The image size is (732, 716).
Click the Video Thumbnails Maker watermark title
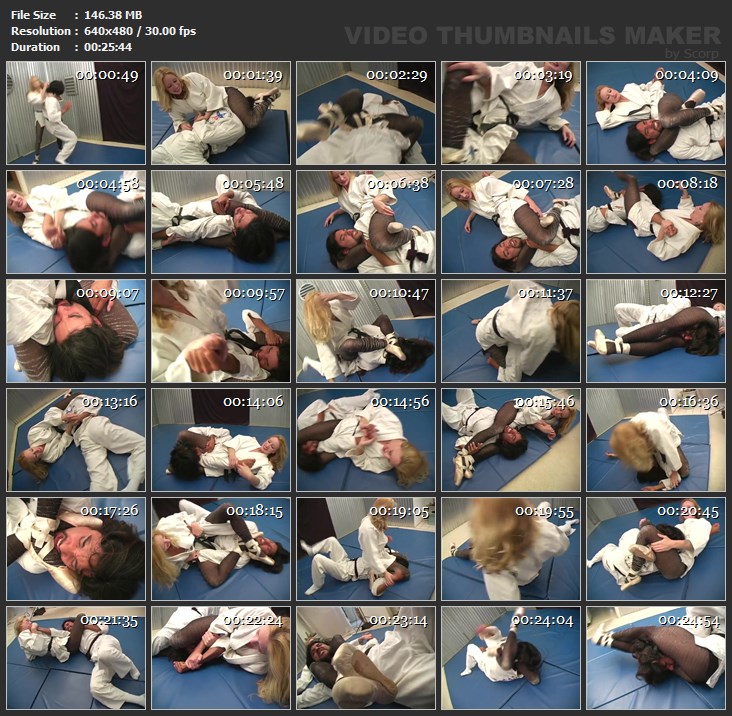click(x=532, y=35)
